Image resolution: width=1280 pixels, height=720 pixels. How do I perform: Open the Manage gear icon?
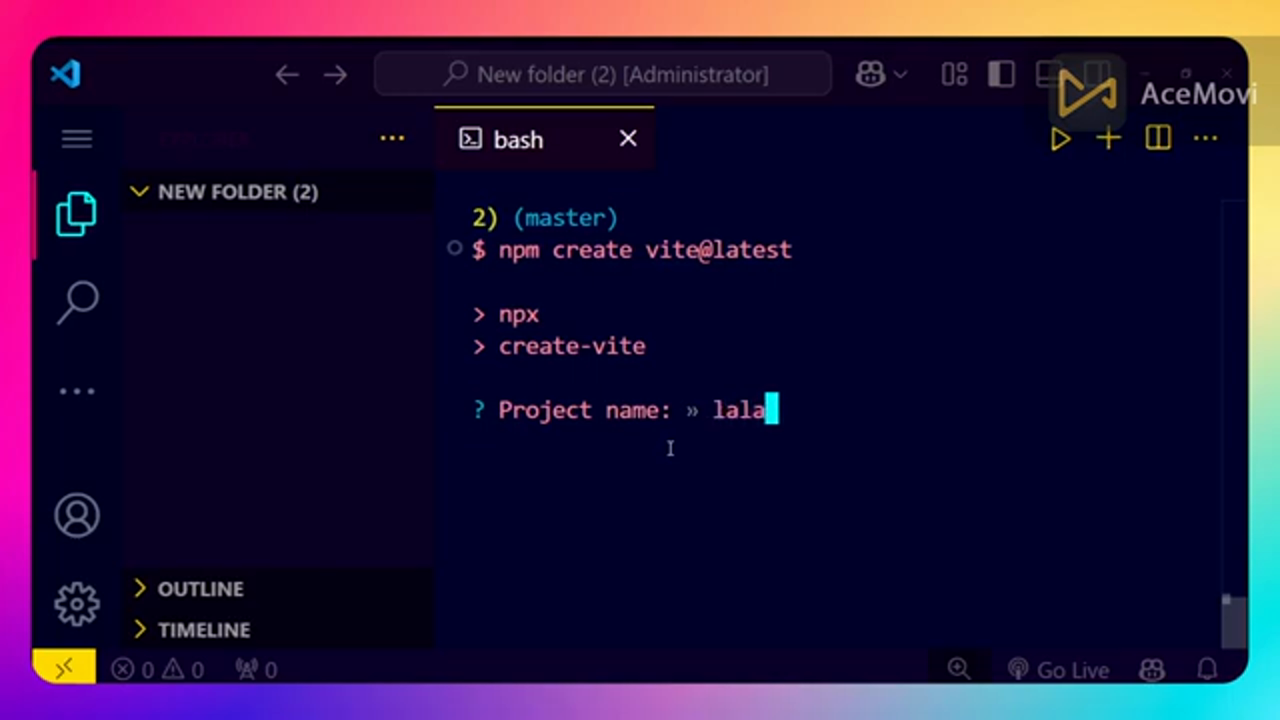click(x=77, y=604)
